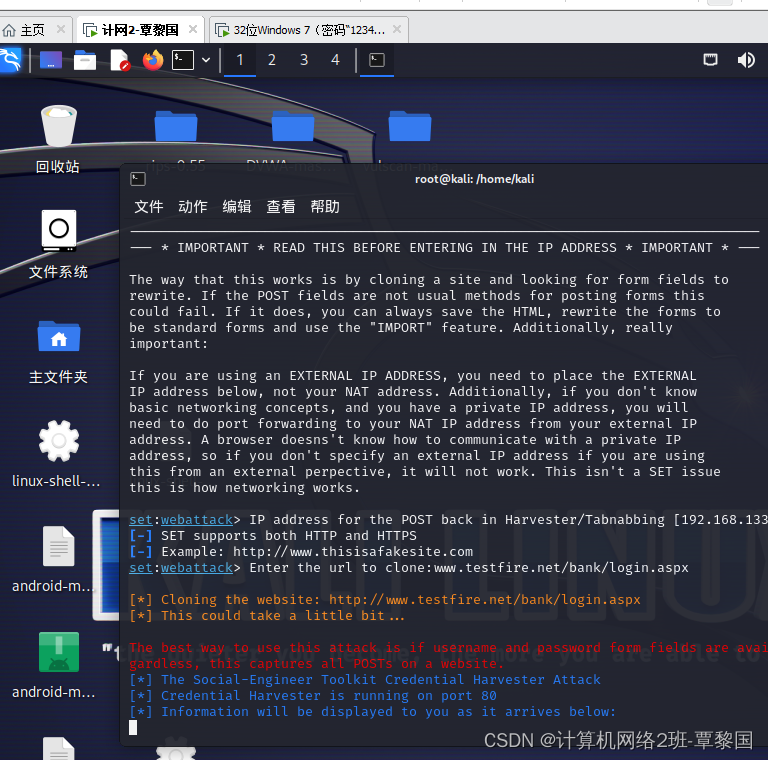Launch the text editor from the panel

[120, 60]
